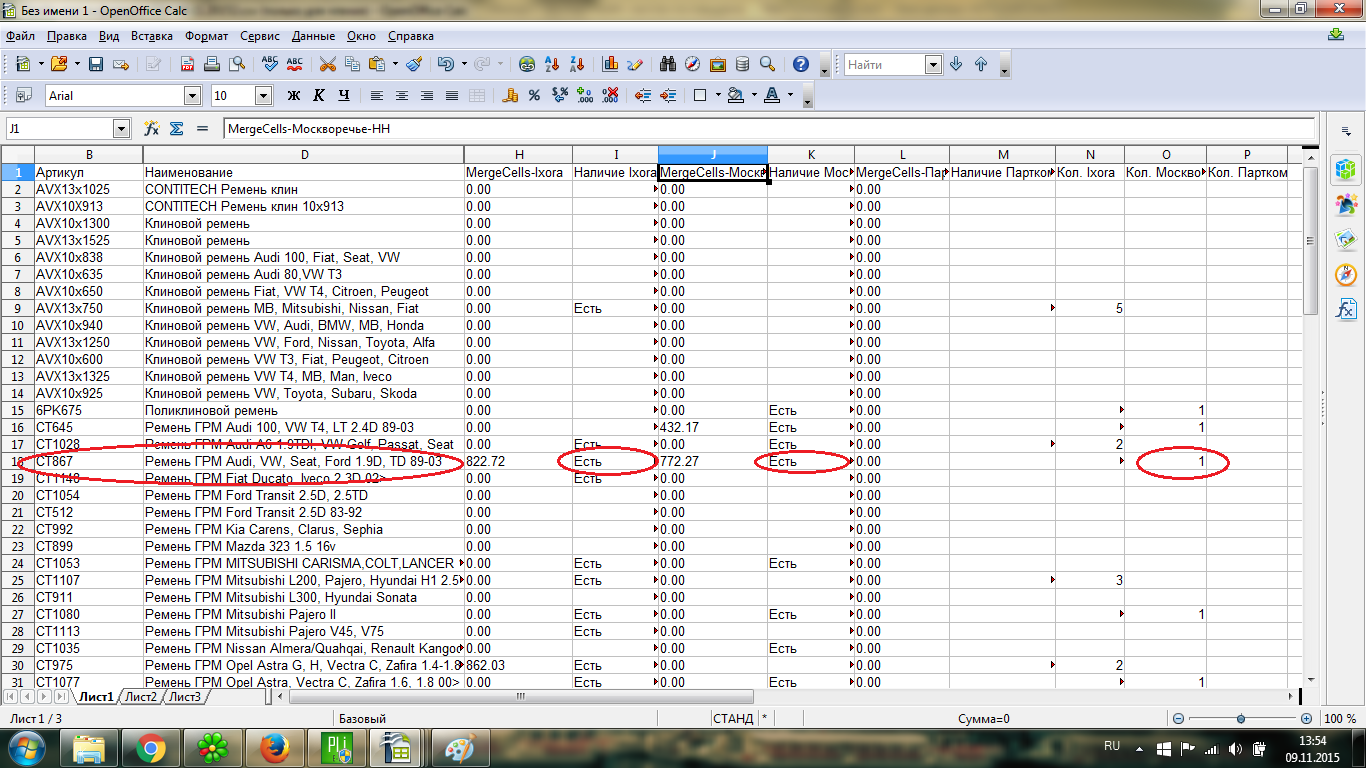Screen dimensions: 1366x768
Task: Expand the Найти search history dropdown
Action: pyautogui.click(x=933, y=64)
